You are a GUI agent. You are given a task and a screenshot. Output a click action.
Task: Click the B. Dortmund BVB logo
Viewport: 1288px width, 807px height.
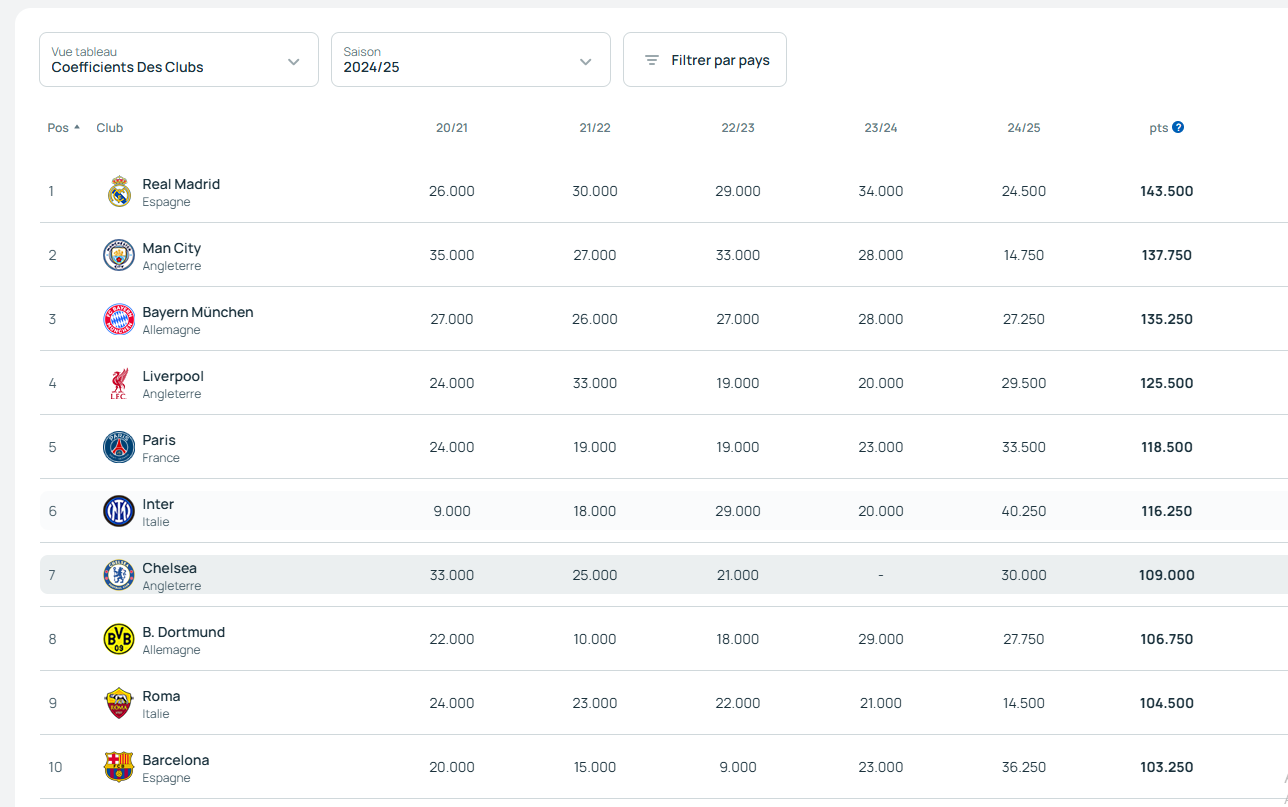click(x=119, y=639)
